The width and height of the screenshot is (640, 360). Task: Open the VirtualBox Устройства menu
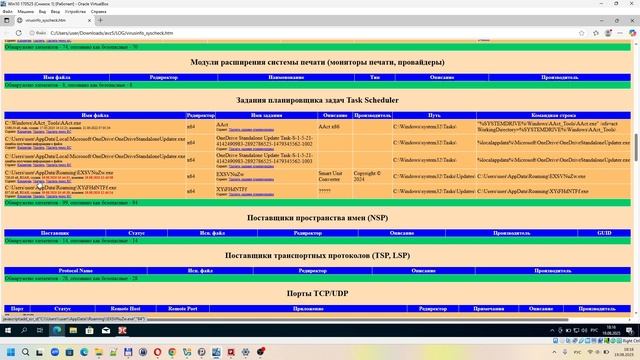click(x=76, y=11)
